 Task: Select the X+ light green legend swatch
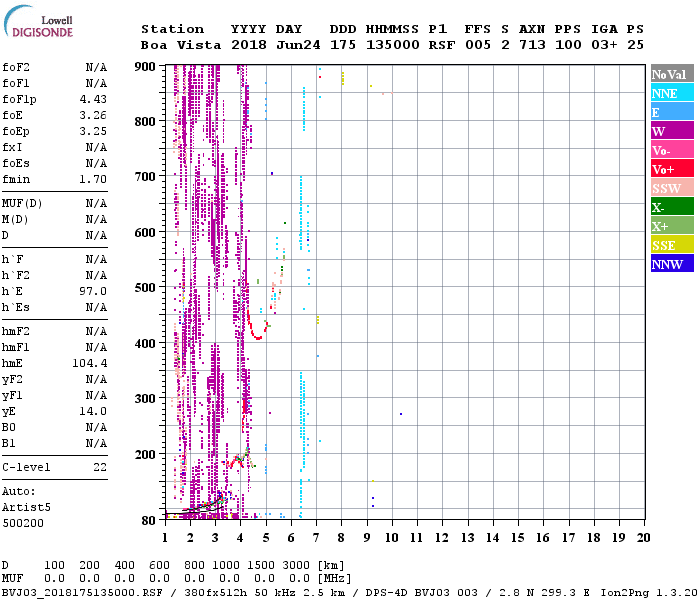click(x=672, y=225)
